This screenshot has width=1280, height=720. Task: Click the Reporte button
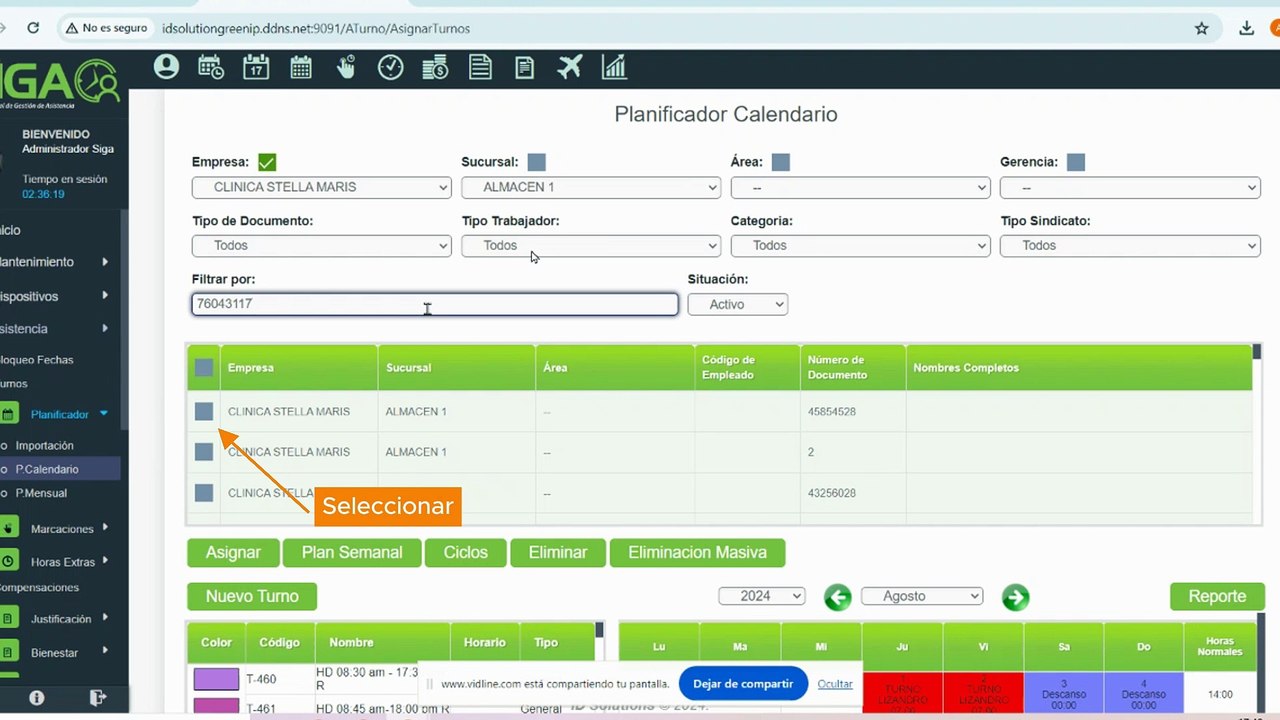click(x=1217, y=597)
